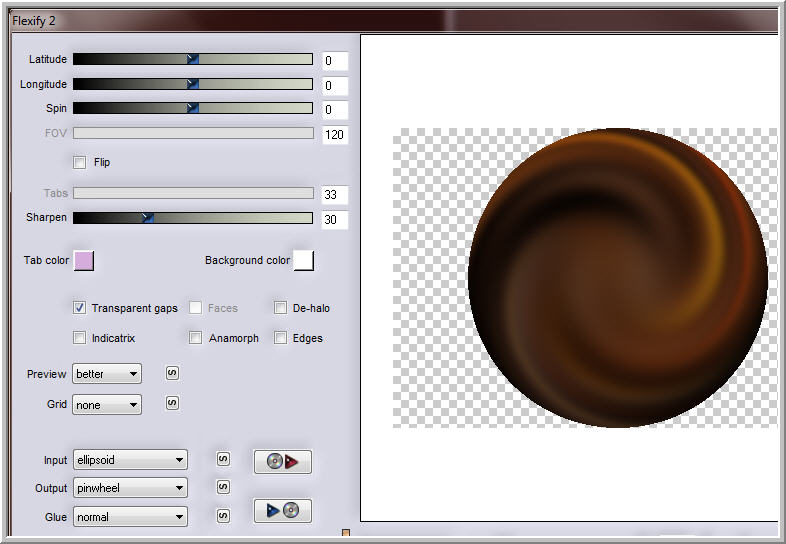Open the Glue dropdown showing normal
Screen dimensions: 786x544
tap(130, 517)
